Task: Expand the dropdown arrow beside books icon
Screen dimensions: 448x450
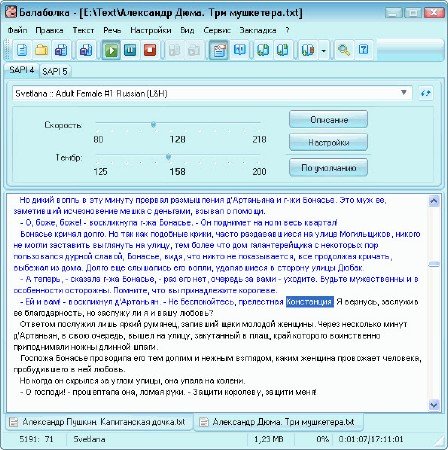Action: click(323, 51)
